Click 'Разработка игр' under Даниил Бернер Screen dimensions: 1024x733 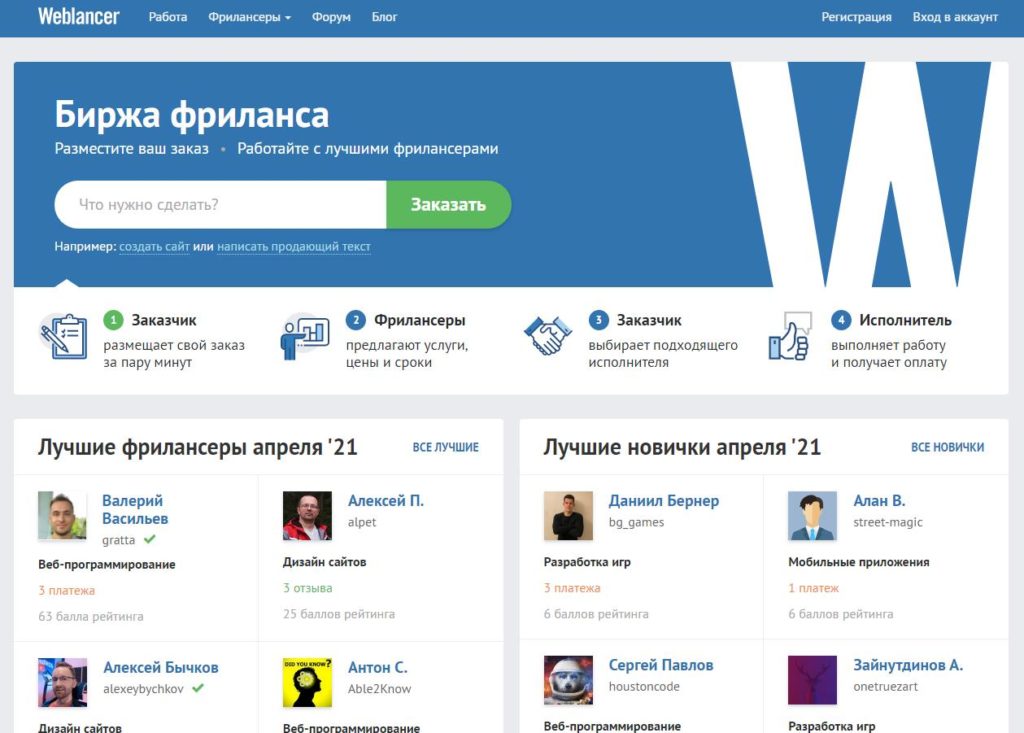coord(587,561)
